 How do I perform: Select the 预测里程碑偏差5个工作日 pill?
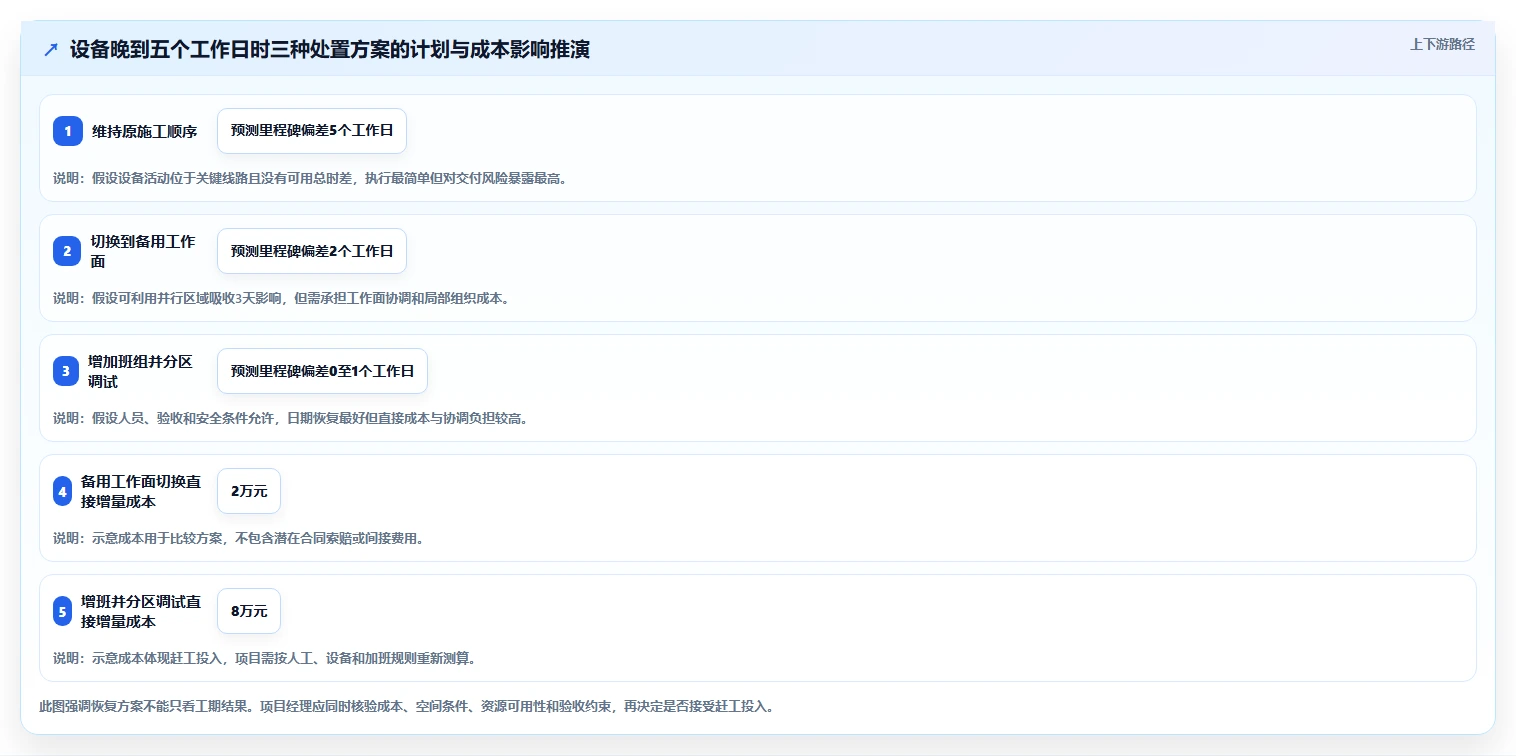click(x=312, y=131)
